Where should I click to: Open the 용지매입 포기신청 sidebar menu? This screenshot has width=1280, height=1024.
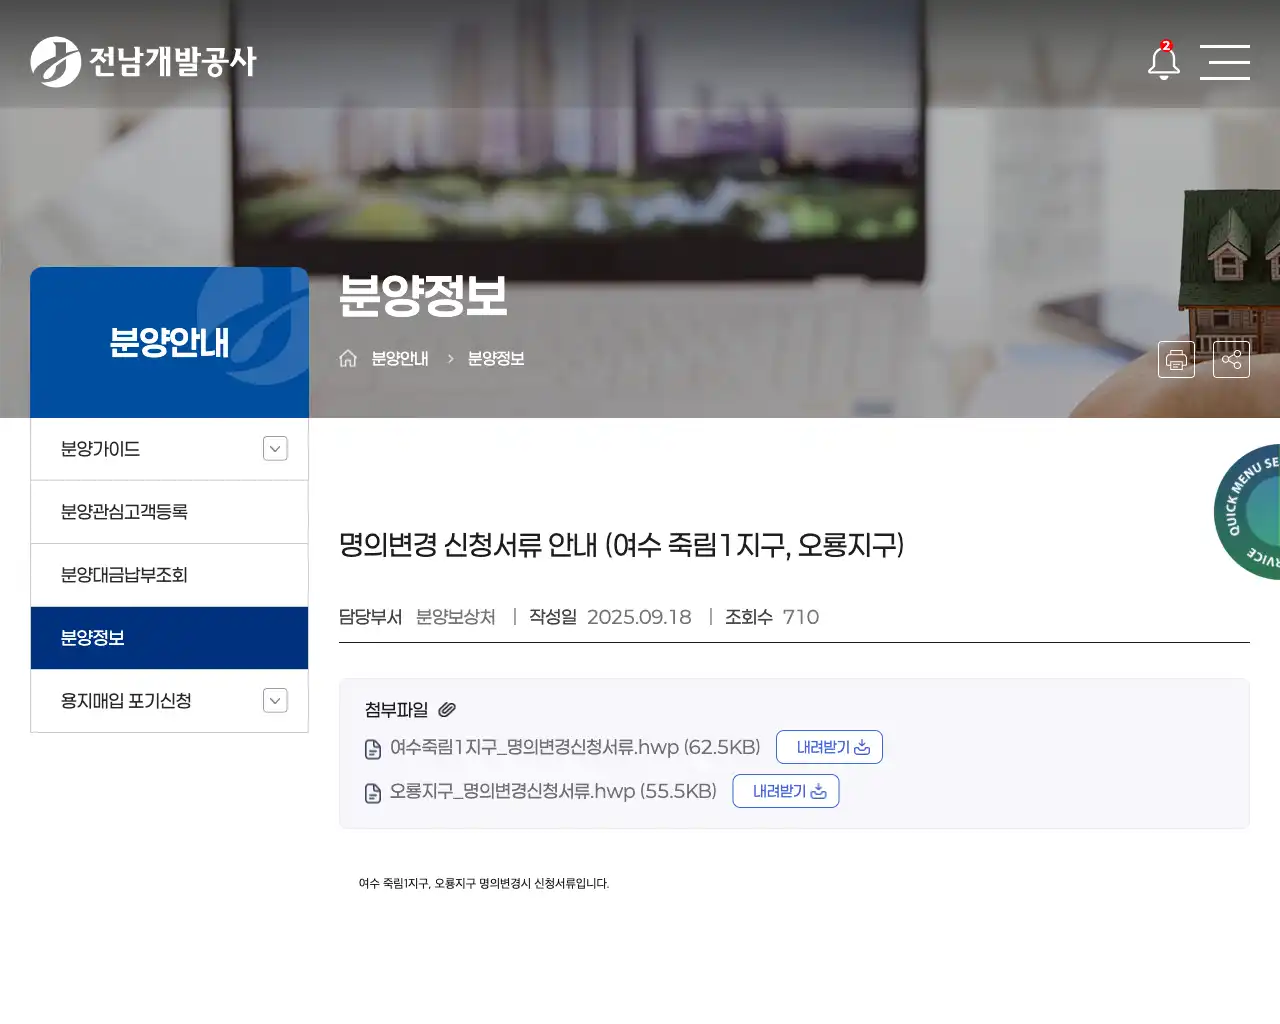coord(169,701)
